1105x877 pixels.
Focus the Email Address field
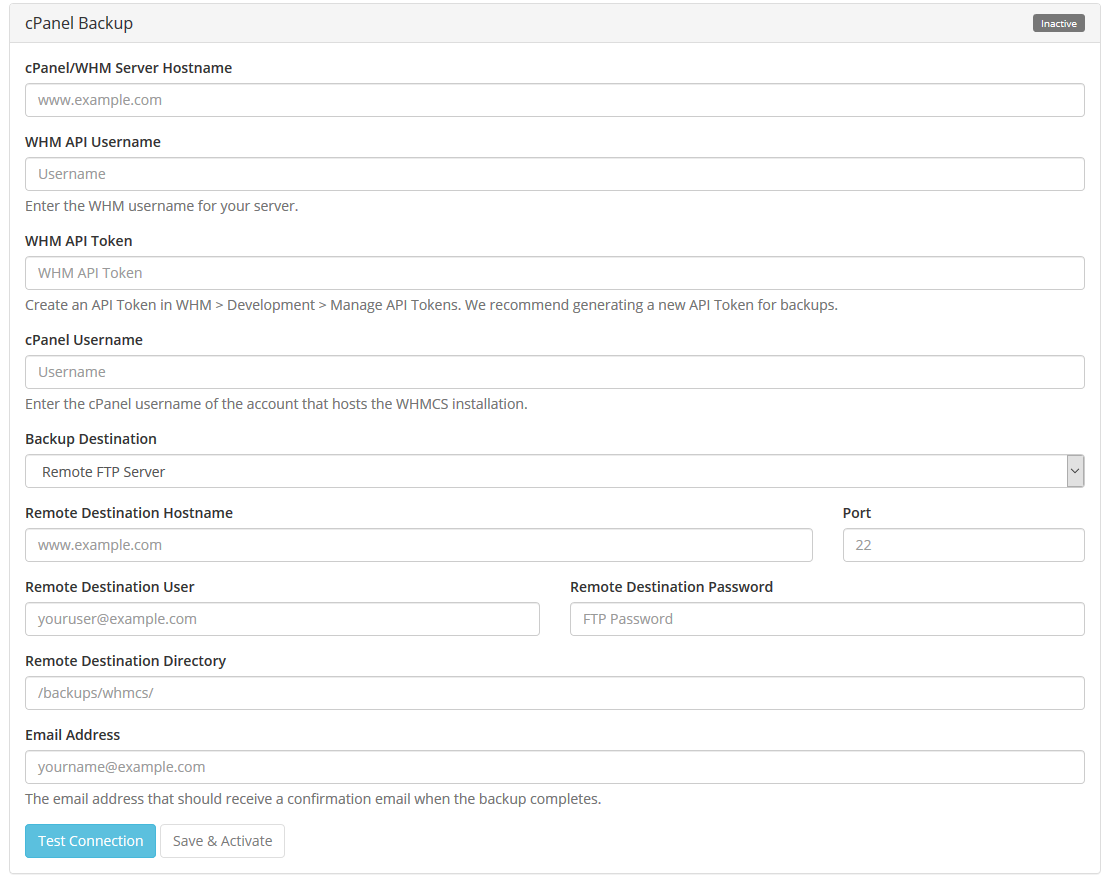pos(555,767)
